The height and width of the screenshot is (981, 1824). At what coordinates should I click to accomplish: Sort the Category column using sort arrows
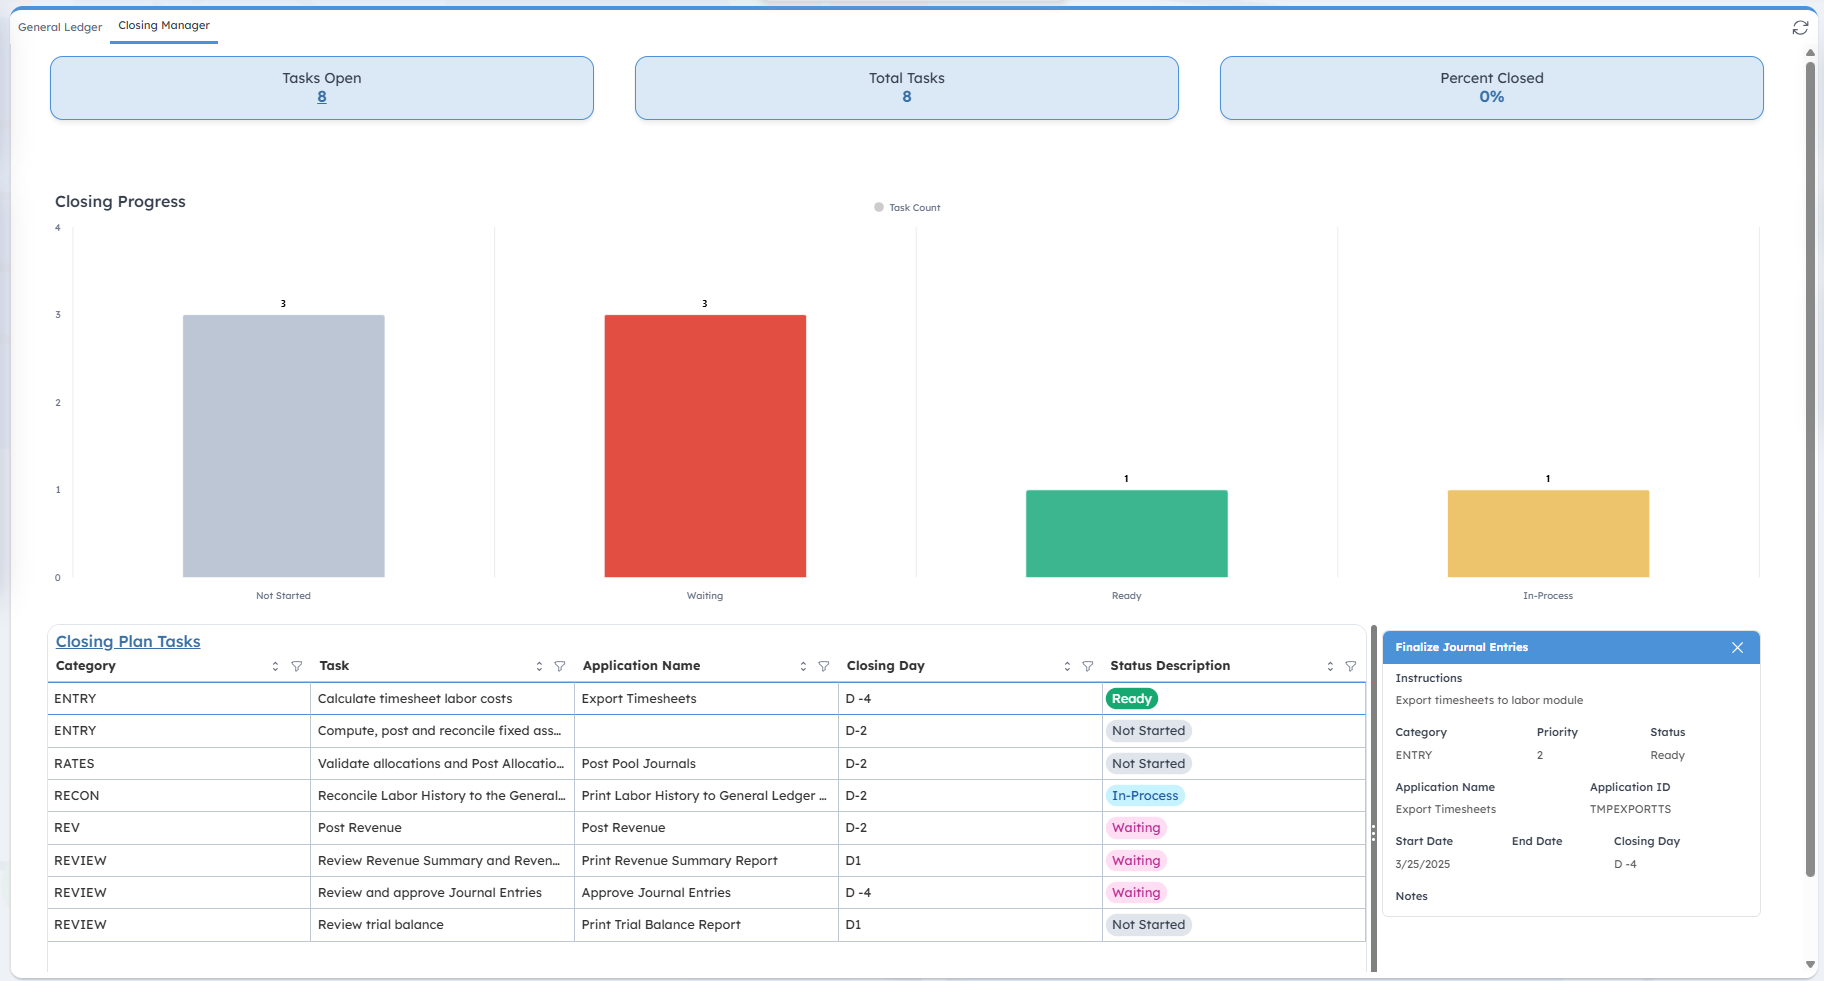tap(275, 666)
